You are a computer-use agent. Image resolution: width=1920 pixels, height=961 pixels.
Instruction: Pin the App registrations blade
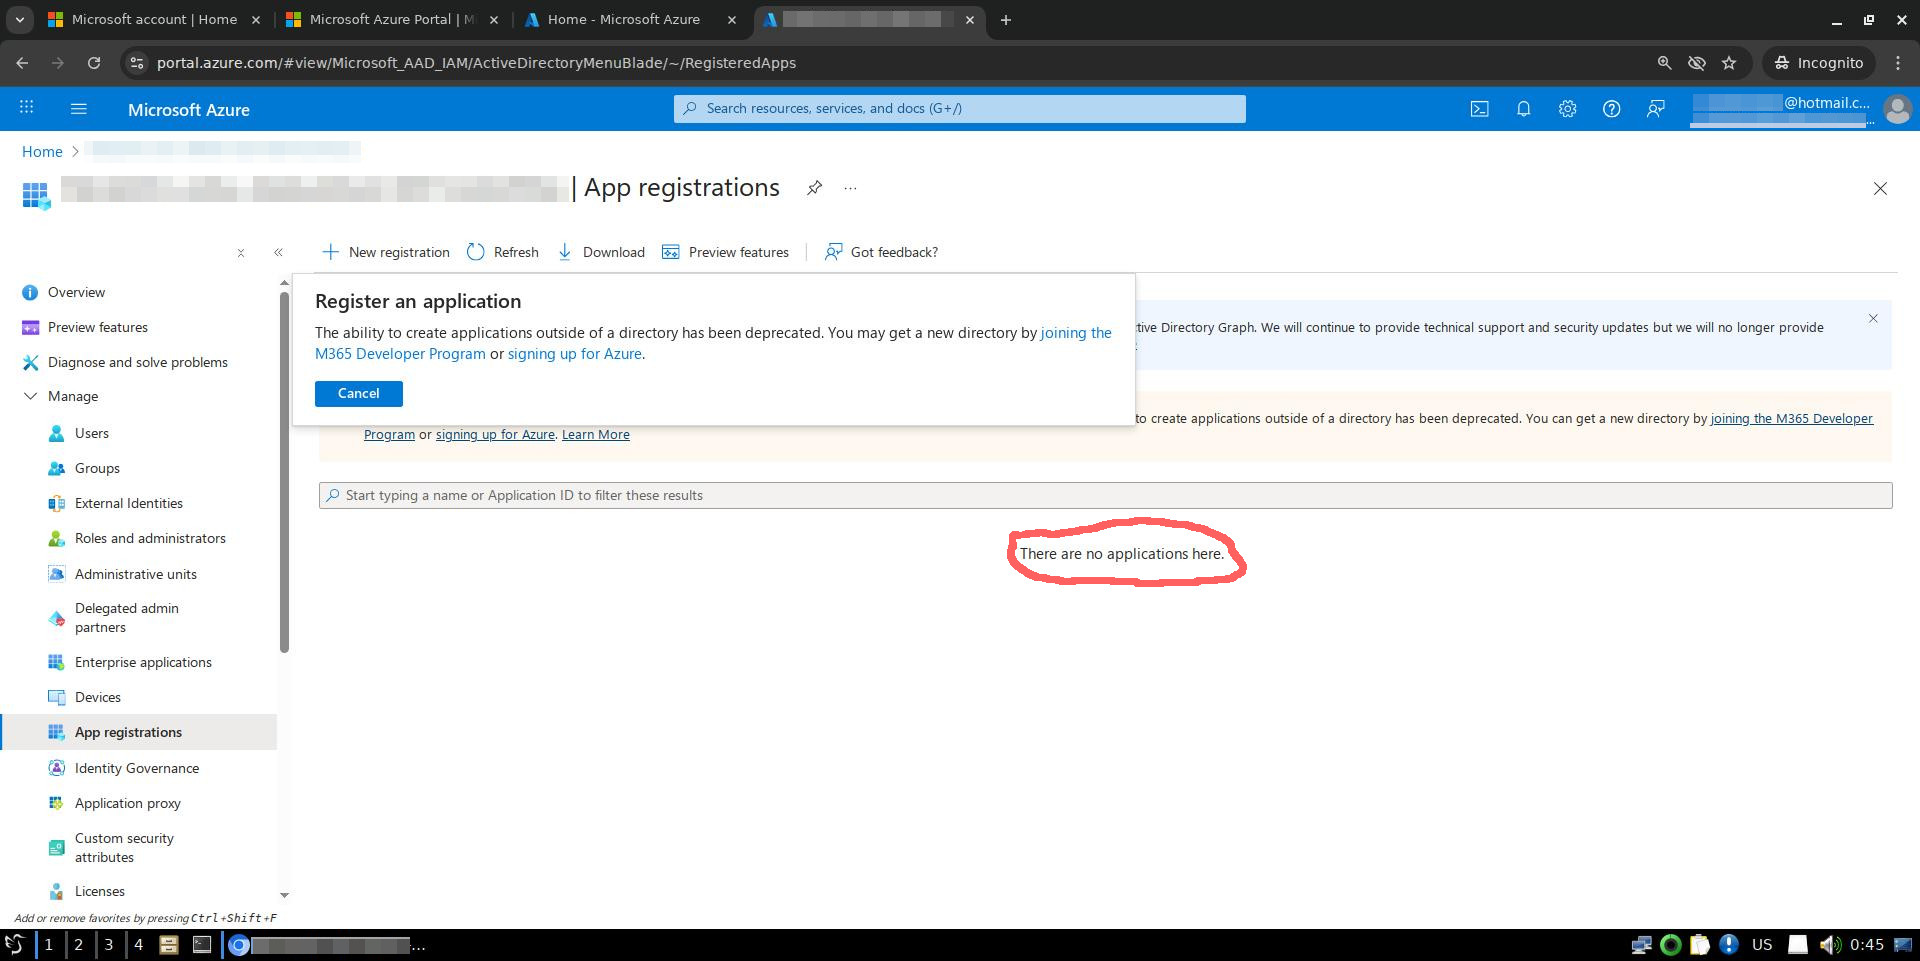click(x=814, y=188)
